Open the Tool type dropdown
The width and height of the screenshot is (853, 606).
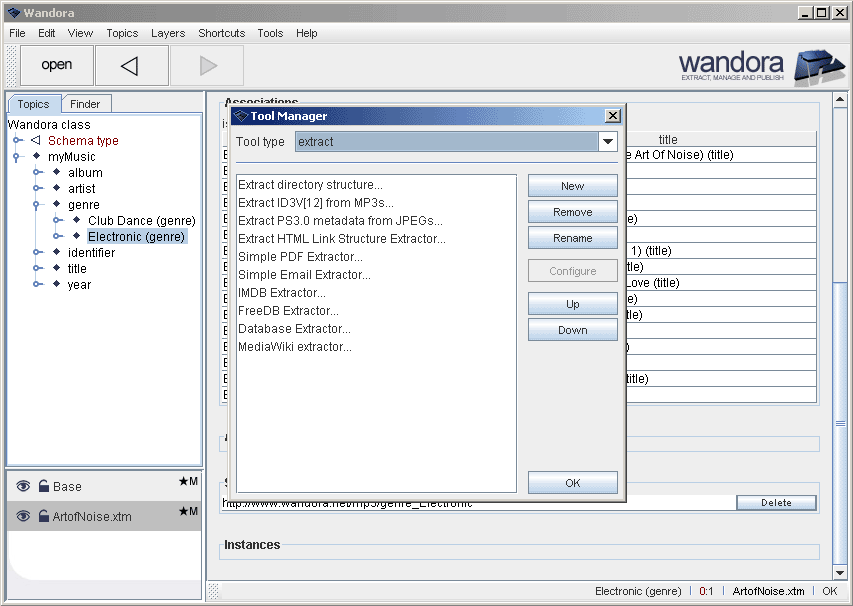coord(607,142)
